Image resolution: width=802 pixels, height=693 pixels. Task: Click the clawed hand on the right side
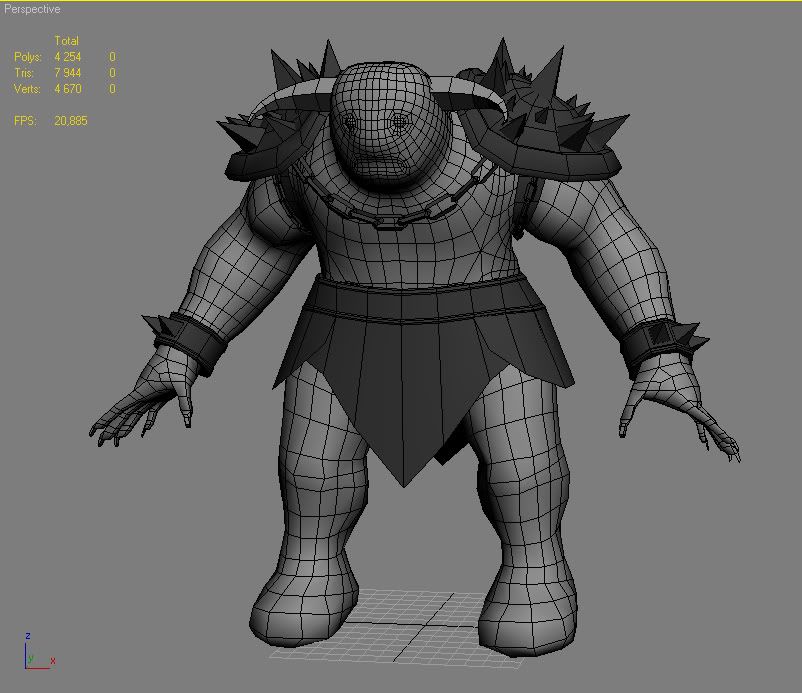click(x=680, y=410)
